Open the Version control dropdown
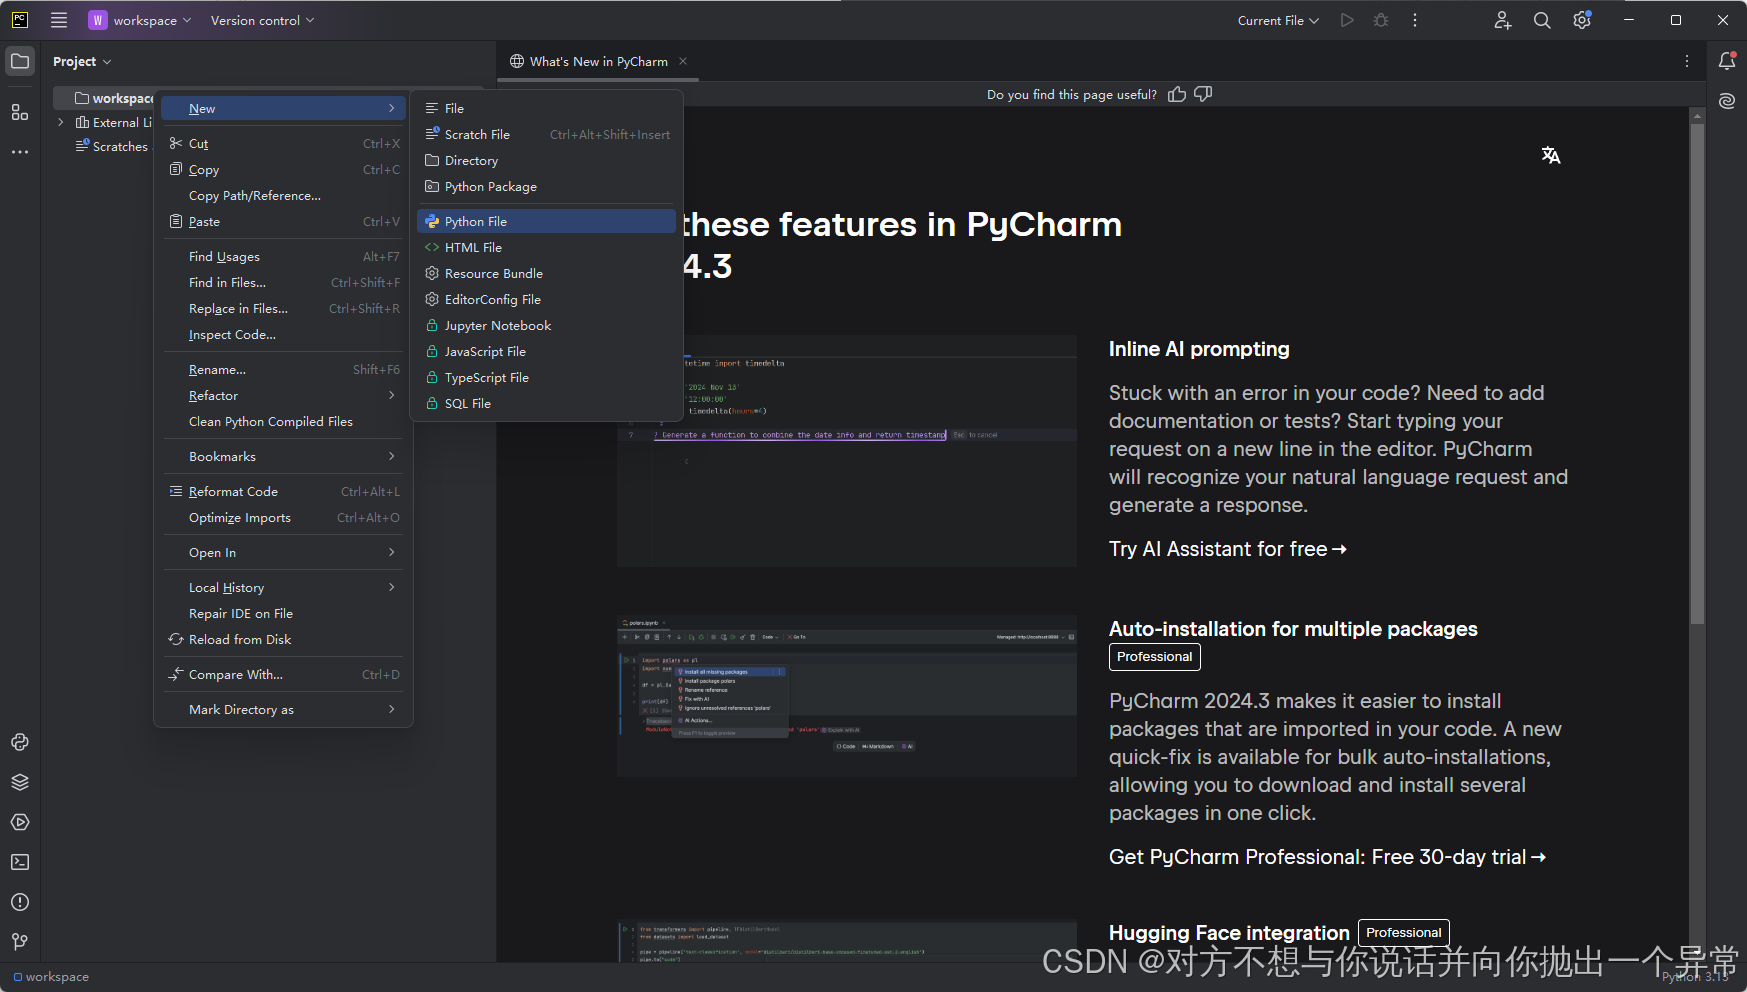1747x992 pixels. 263,20
